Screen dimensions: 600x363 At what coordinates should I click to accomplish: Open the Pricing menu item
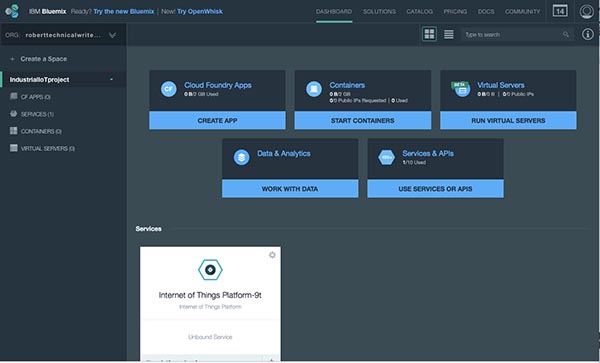[455, 11]
